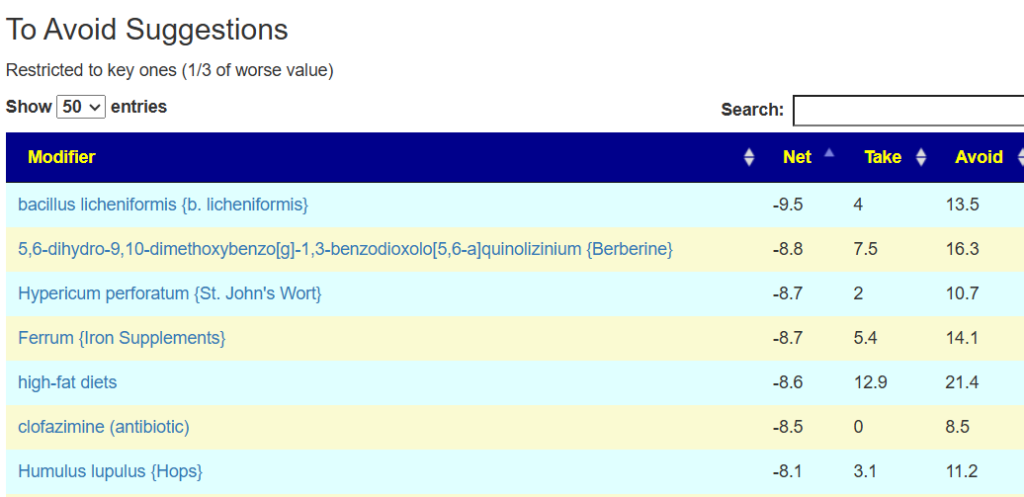Open the Show entries count dropdown
Viewport: 1024px width, 497px height.
pyautogui.click(x=81, y=107)
